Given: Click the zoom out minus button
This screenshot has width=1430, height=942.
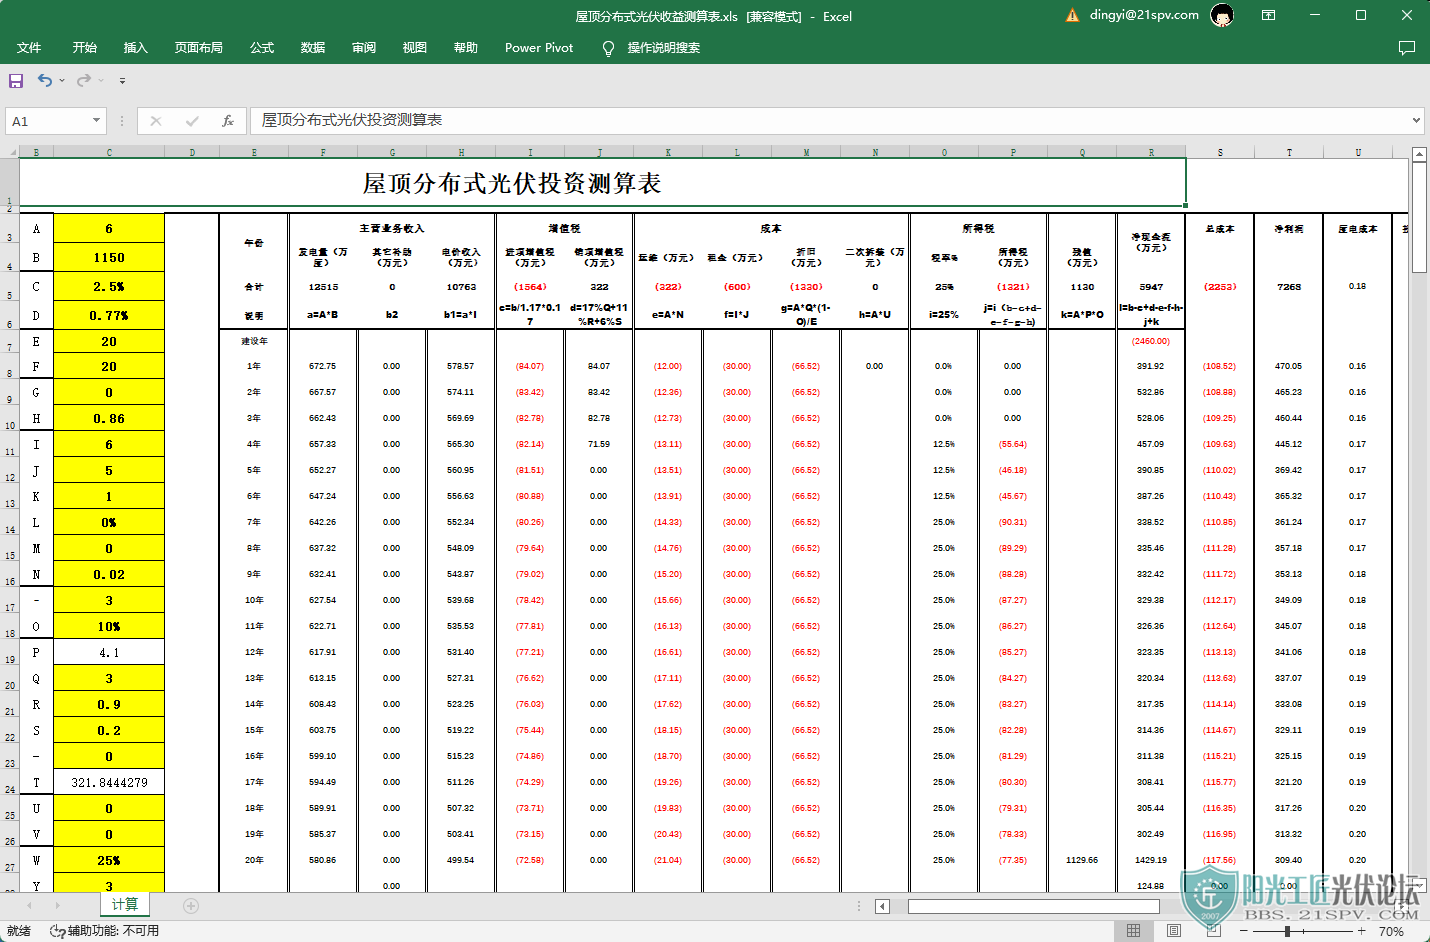Looking at the screenshot, I should (x=1243, y=931).
